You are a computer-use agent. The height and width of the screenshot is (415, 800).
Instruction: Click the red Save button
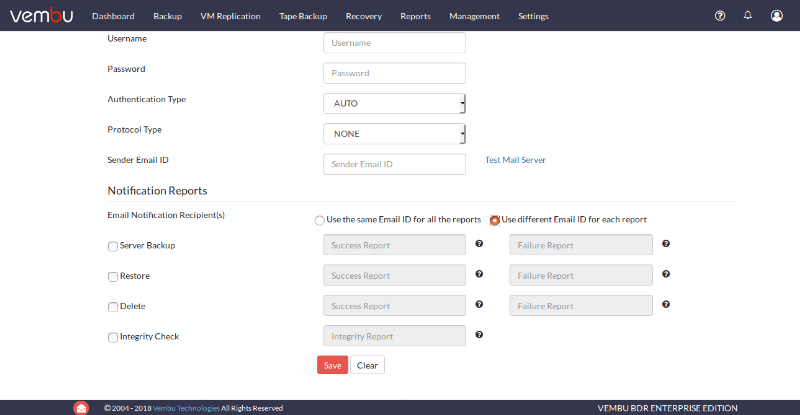pos(332,365)
